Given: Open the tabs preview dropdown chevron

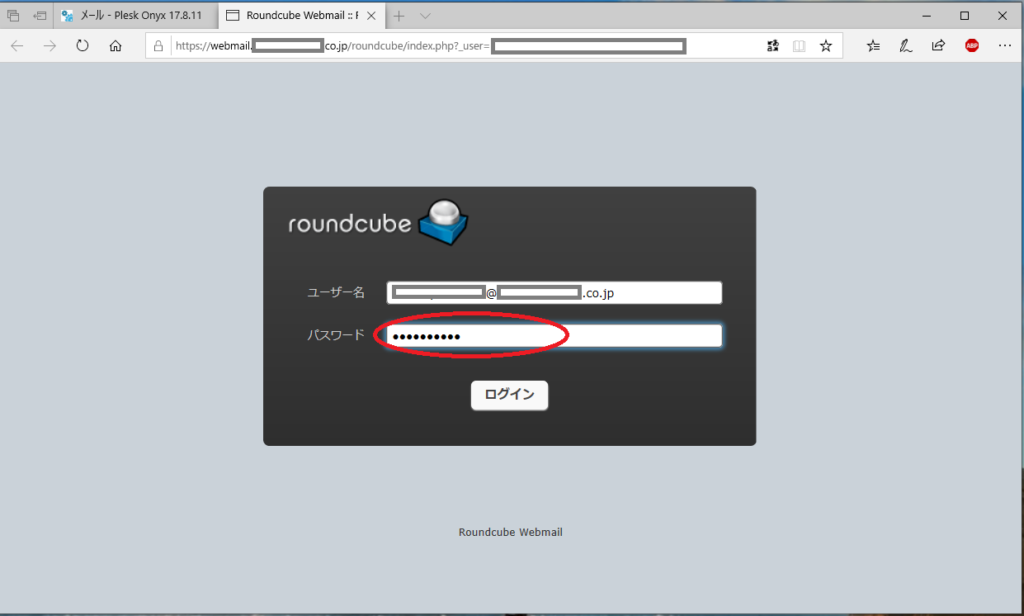Looking at the screenshot, I should tap(425, 15).
